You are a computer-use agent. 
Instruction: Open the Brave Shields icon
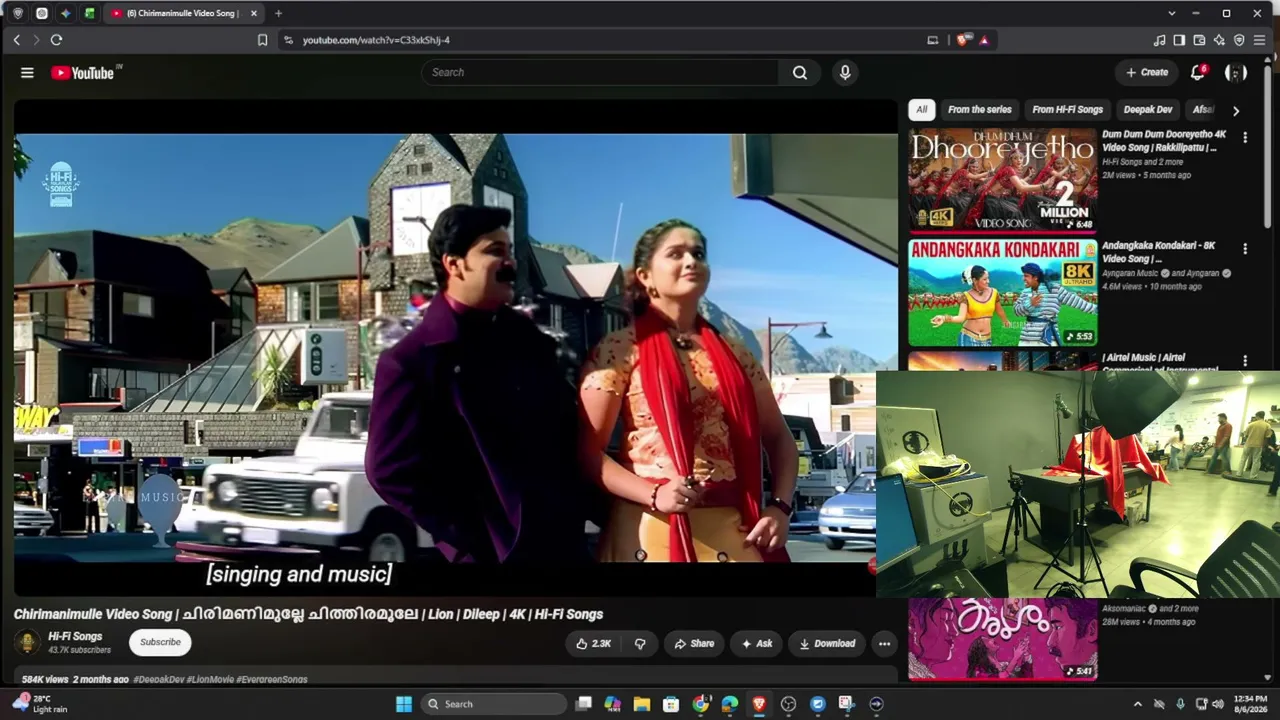coord(962,40)
